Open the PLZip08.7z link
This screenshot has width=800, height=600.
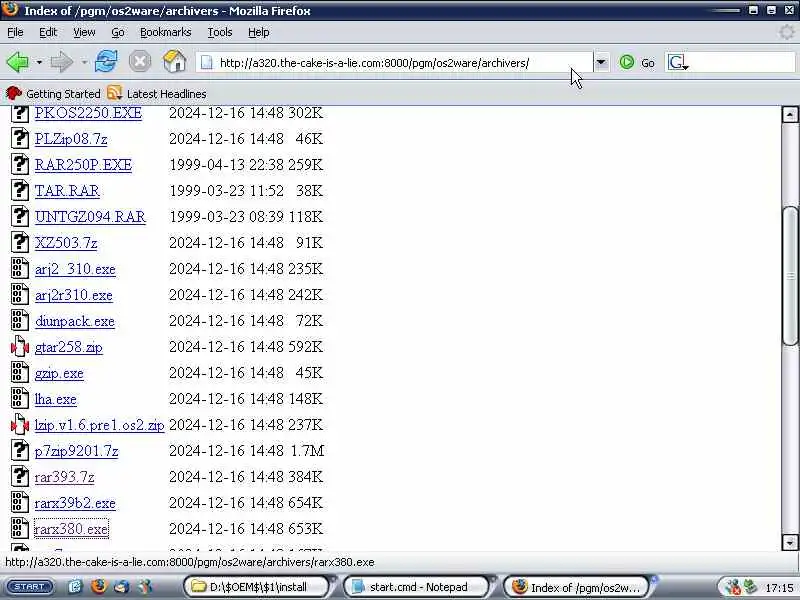pos(71,139)
